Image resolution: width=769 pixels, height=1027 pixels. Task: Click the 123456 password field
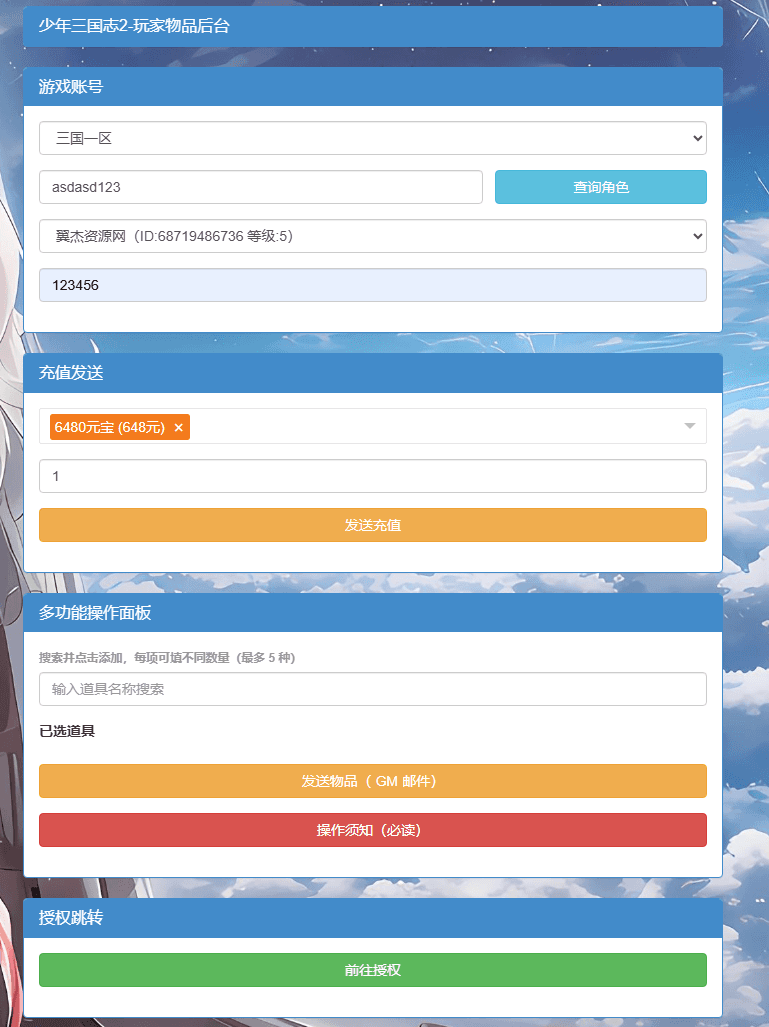point(373,285)
